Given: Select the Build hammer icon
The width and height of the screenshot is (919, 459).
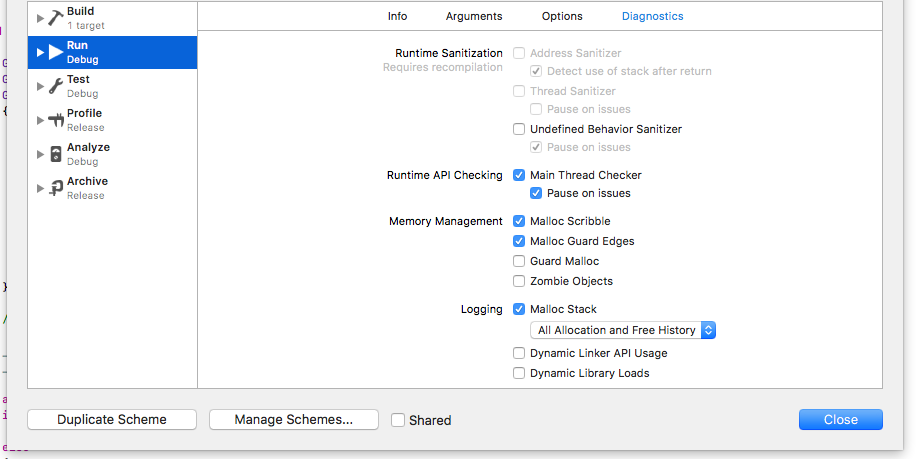Looking at the screenshot, I should click(x=56, y=18).
